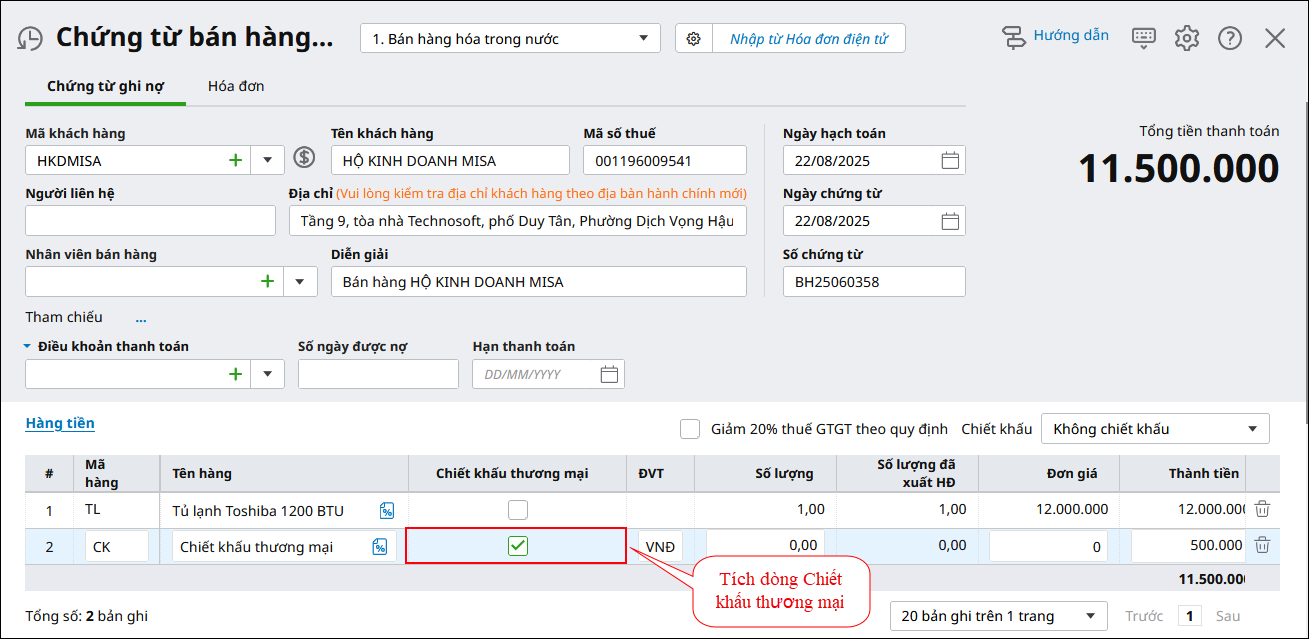This screenshot has height=639, width=1309.
Task: Click the VNĐ unit cell in row 2
Action: point(660,547)
